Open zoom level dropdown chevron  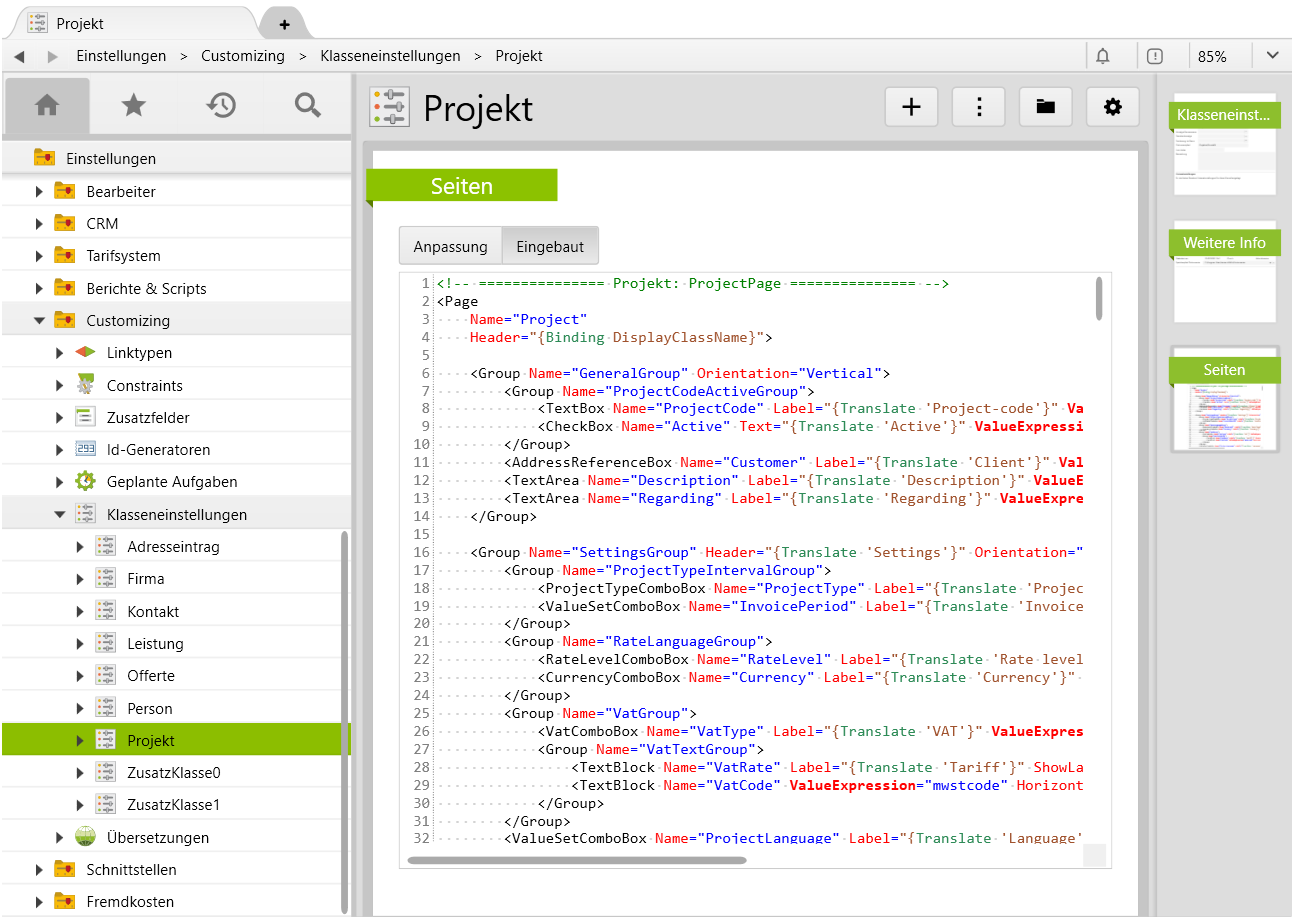[1272, 56]
